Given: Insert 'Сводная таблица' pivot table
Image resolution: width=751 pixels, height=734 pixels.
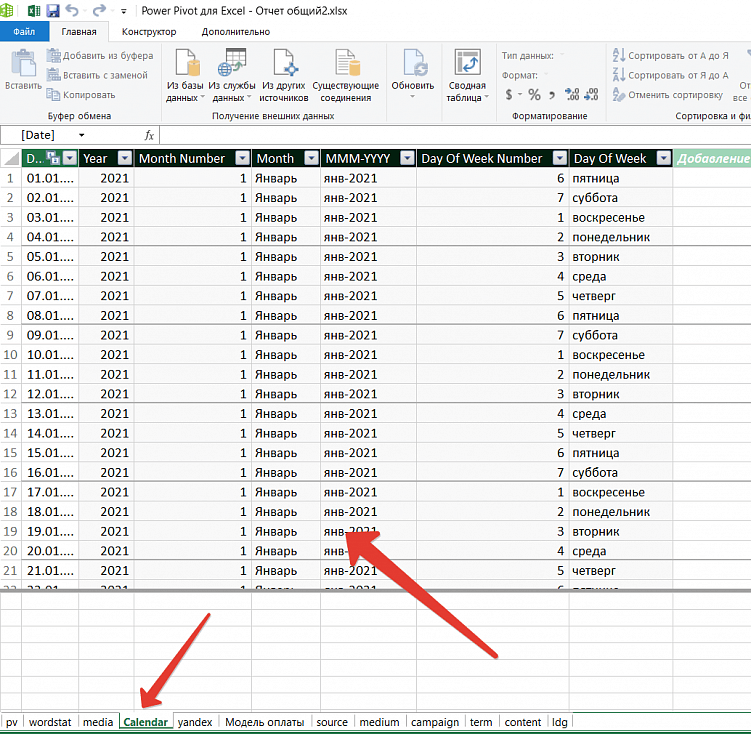Looking at the screenshot, I should point(466,66).
